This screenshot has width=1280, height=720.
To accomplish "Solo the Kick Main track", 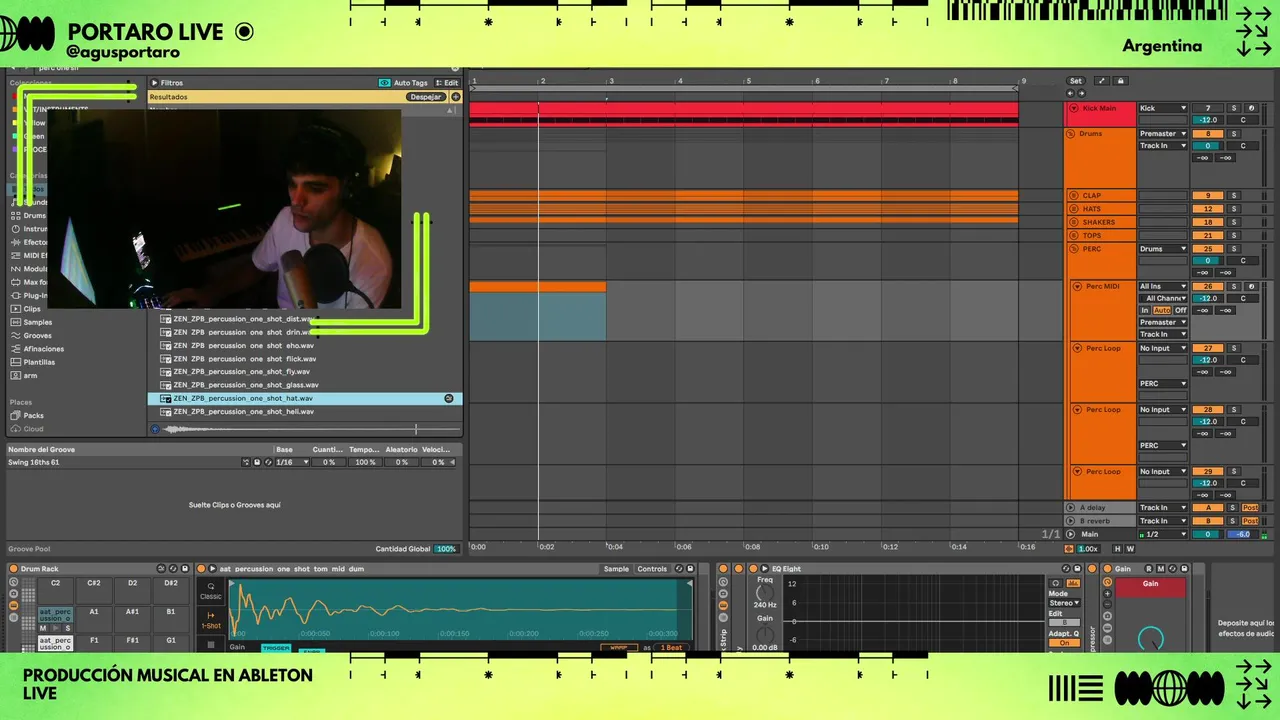I will 1234,108.
